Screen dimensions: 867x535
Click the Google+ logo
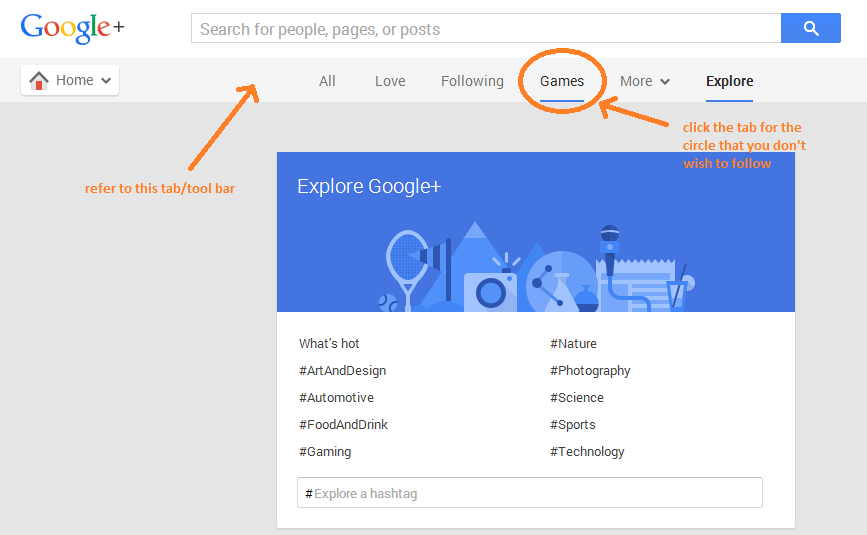click(x=72, y=28)
